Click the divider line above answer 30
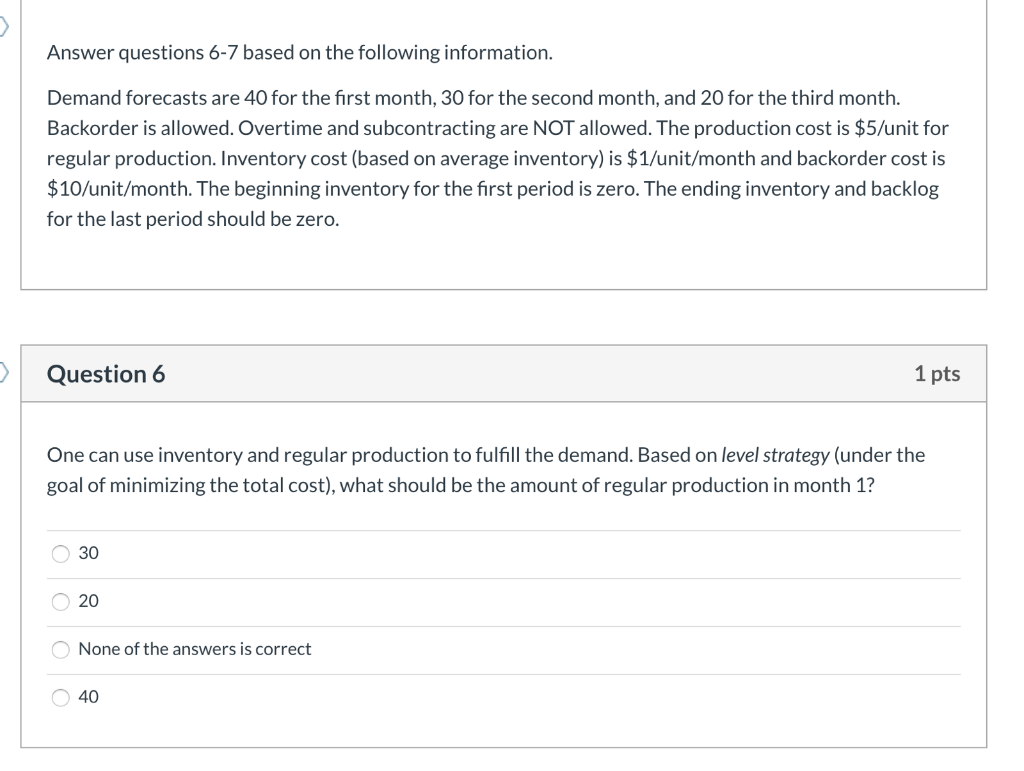Viewport: 1024px width, 771px height. click(x=500, y=528)
